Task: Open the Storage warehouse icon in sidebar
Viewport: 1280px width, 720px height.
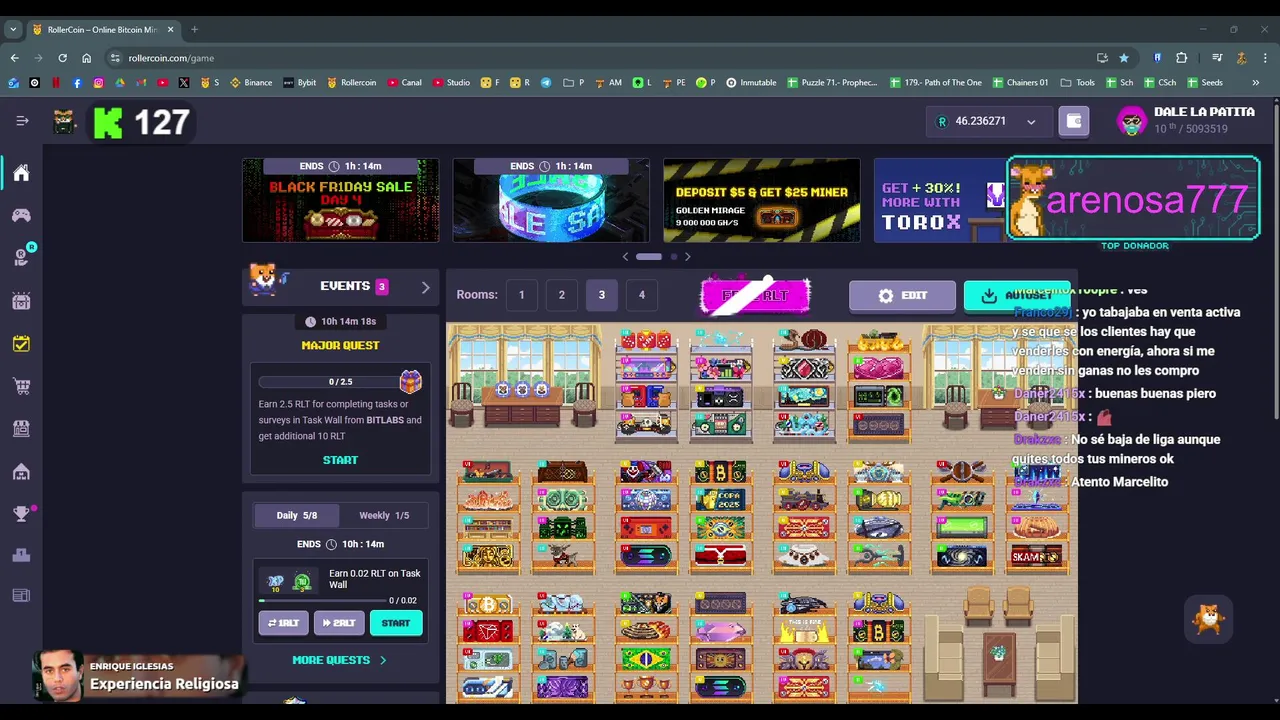Action: pyautogui.click(x=21, y=471)
